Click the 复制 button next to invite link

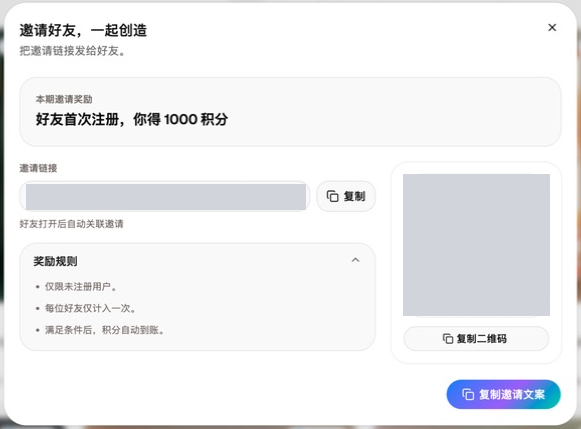pyautogui.click(x=346, y=196)
